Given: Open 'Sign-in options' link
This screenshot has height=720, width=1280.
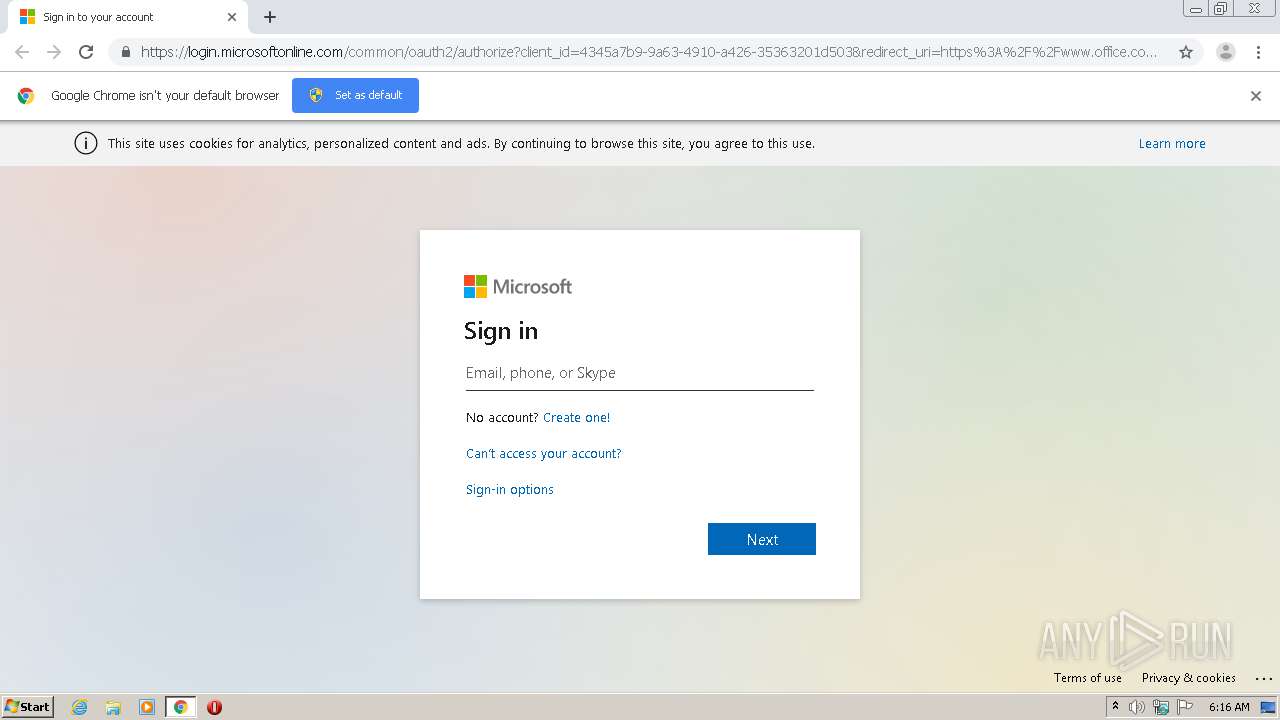Looking at the screenshot, I should (509, 490).
